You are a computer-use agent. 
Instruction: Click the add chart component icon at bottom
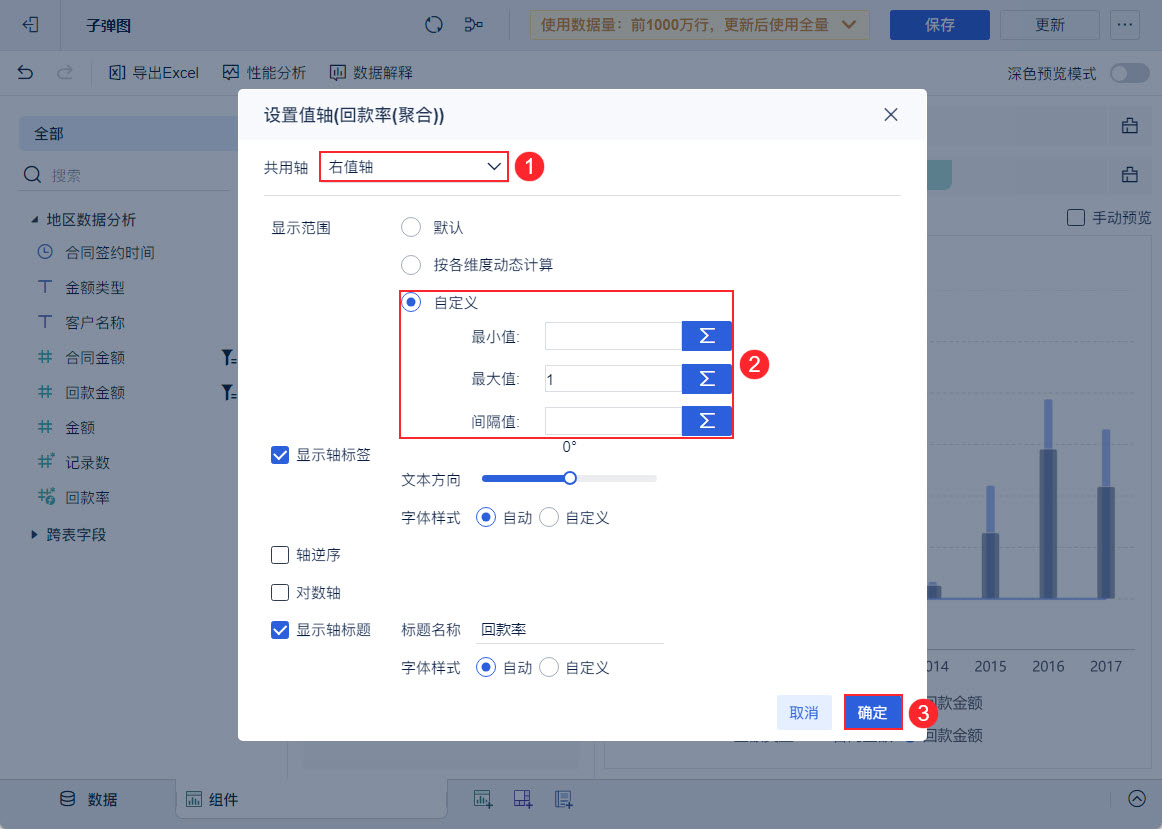click(482, 799)
